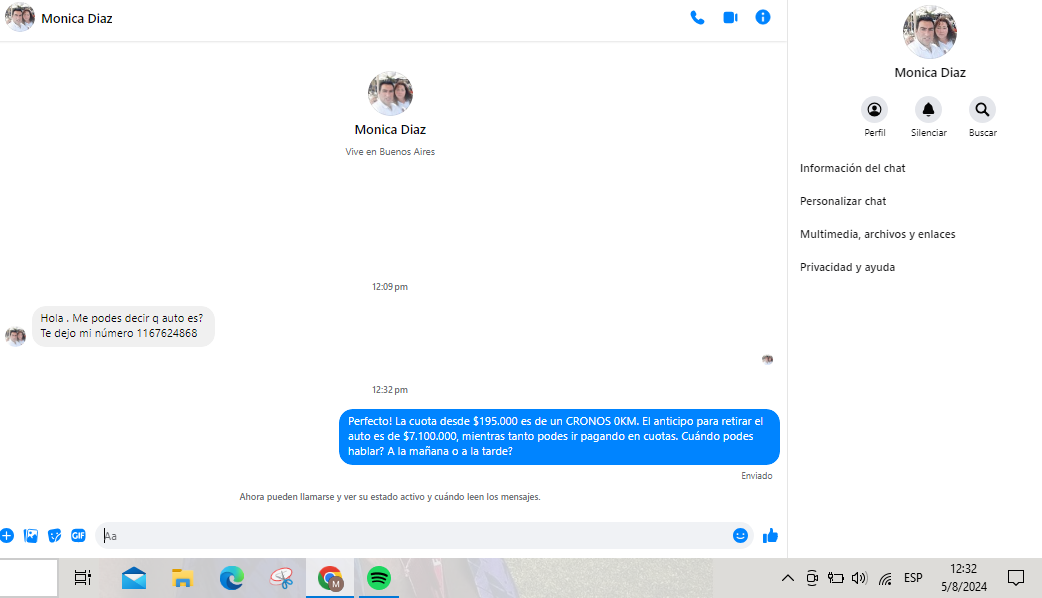Open the GIF picker
This screenshot has height=598, width=1042.
tap(78, 536)
